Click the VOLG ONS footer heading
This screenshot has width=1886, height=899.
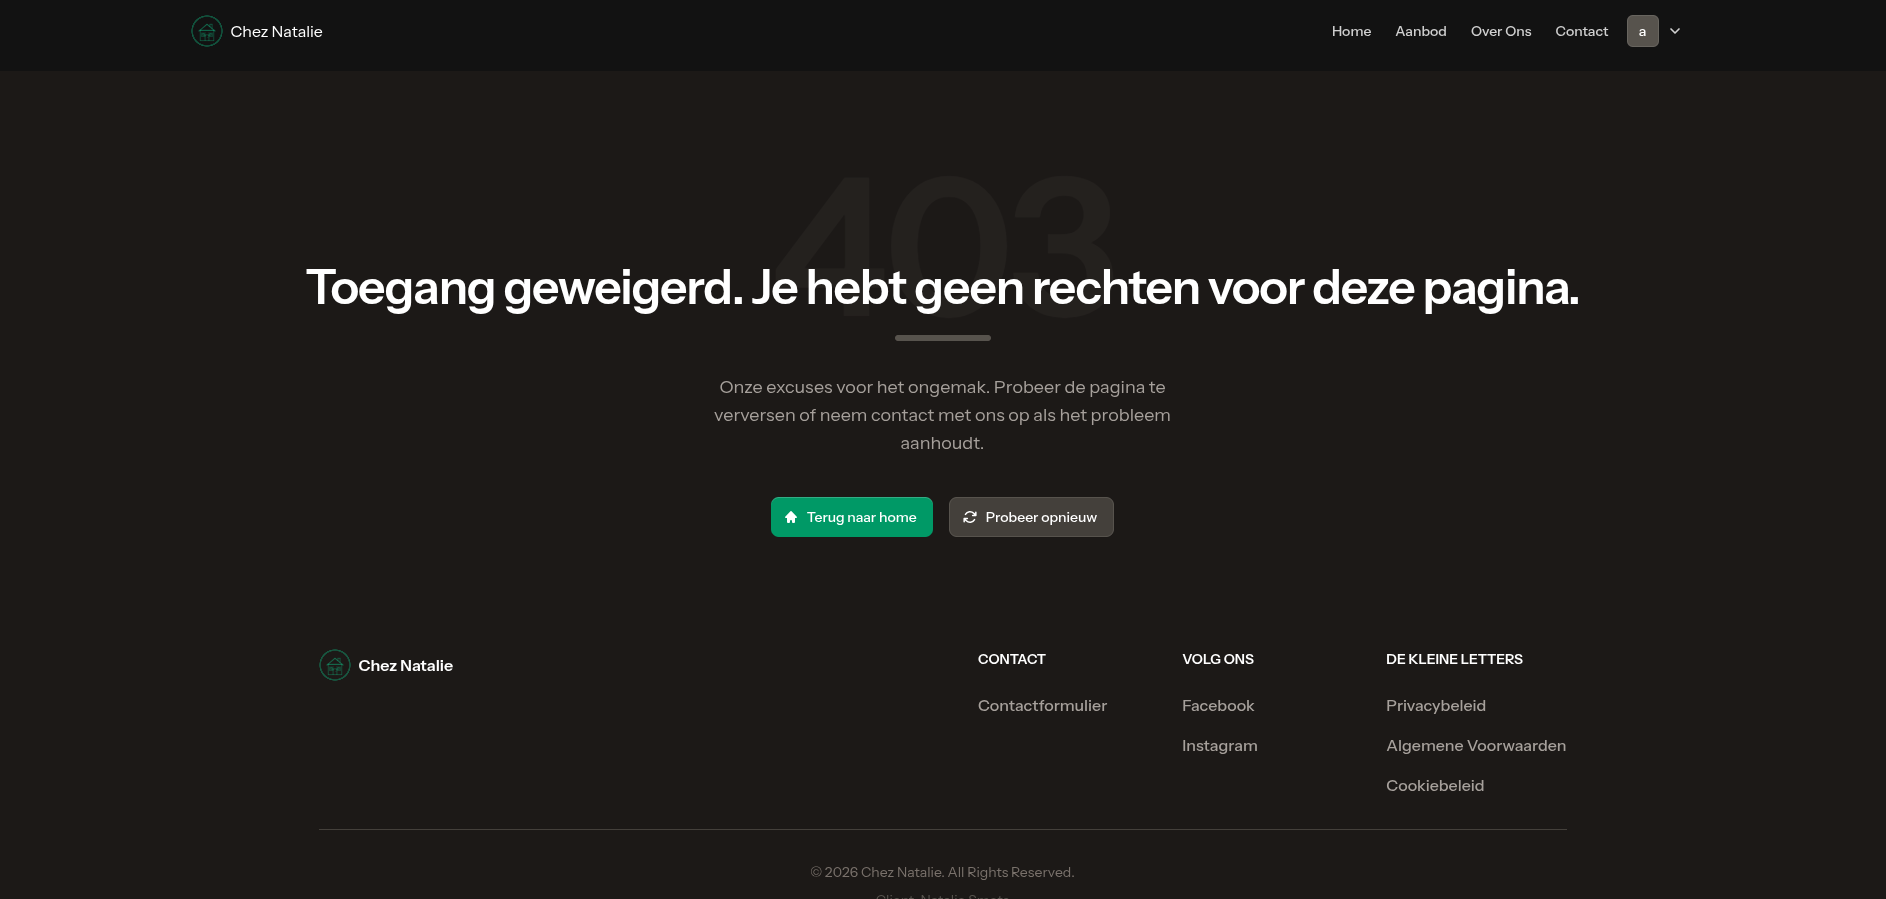tap(1218, 659)
